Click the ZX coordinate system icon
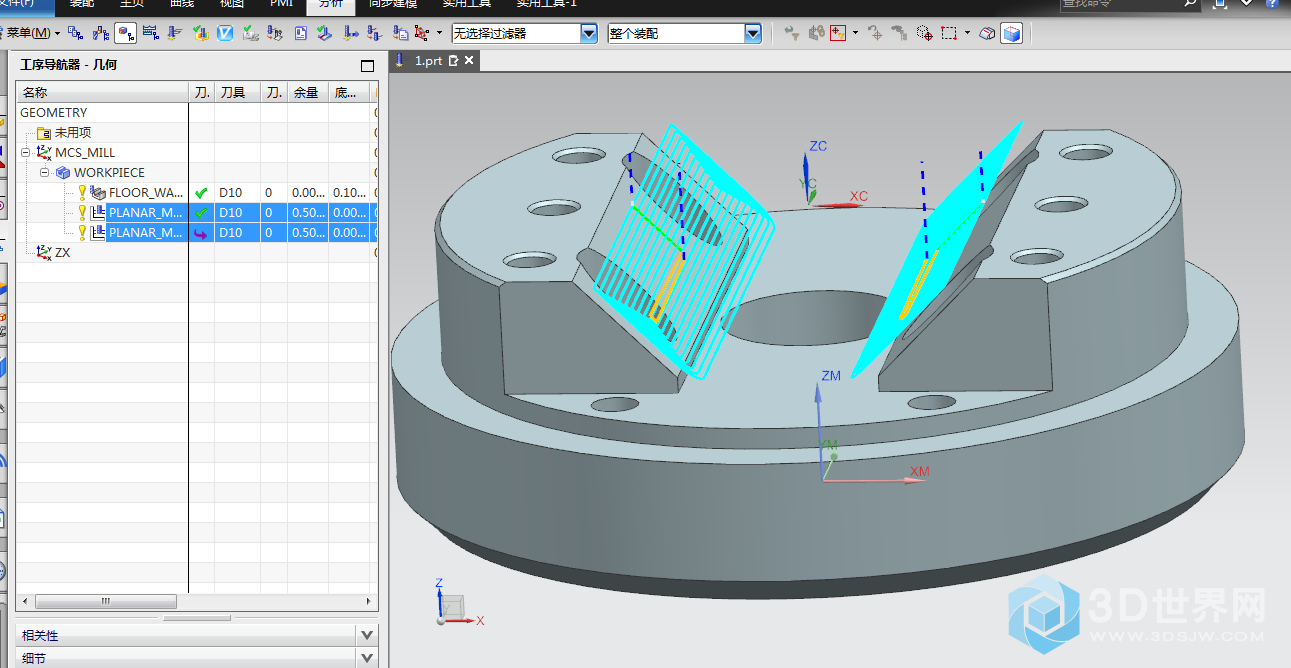The width and height of the screenshot is (1291, 668). pos(44,253)
